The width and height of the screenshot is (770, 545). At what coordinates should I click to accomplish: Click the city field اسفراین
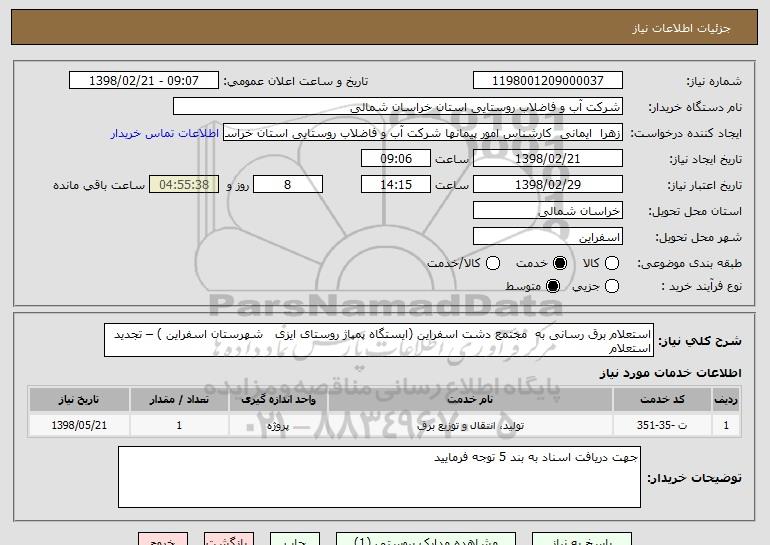548,237
